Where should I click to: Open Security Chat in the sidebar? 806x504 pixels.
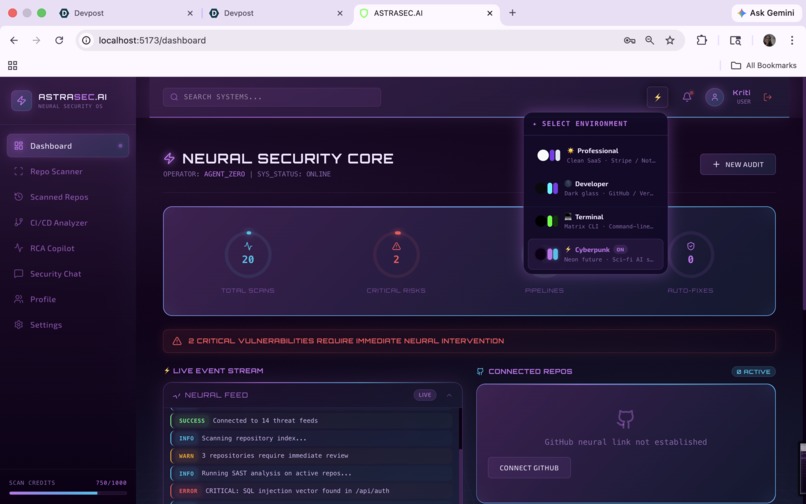pyautogui.click(x=68, y=274)
